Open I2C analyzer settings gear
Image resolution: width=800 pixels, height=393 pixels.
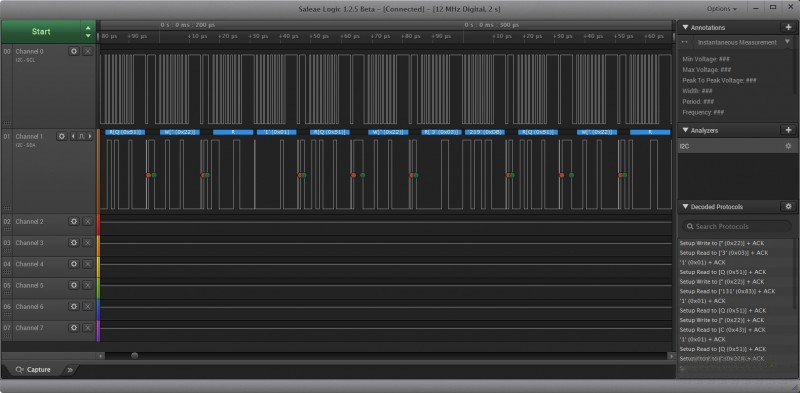pyautogui.click(x=788, y=146)
